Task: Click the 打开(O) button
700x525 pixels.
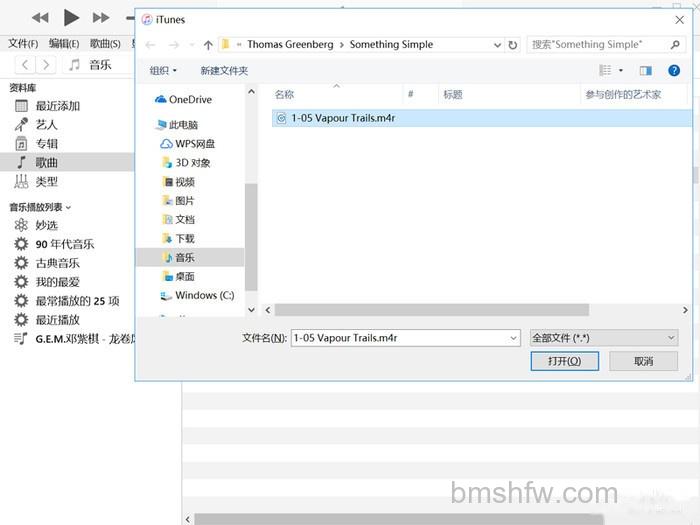Action: click(564, 361)
